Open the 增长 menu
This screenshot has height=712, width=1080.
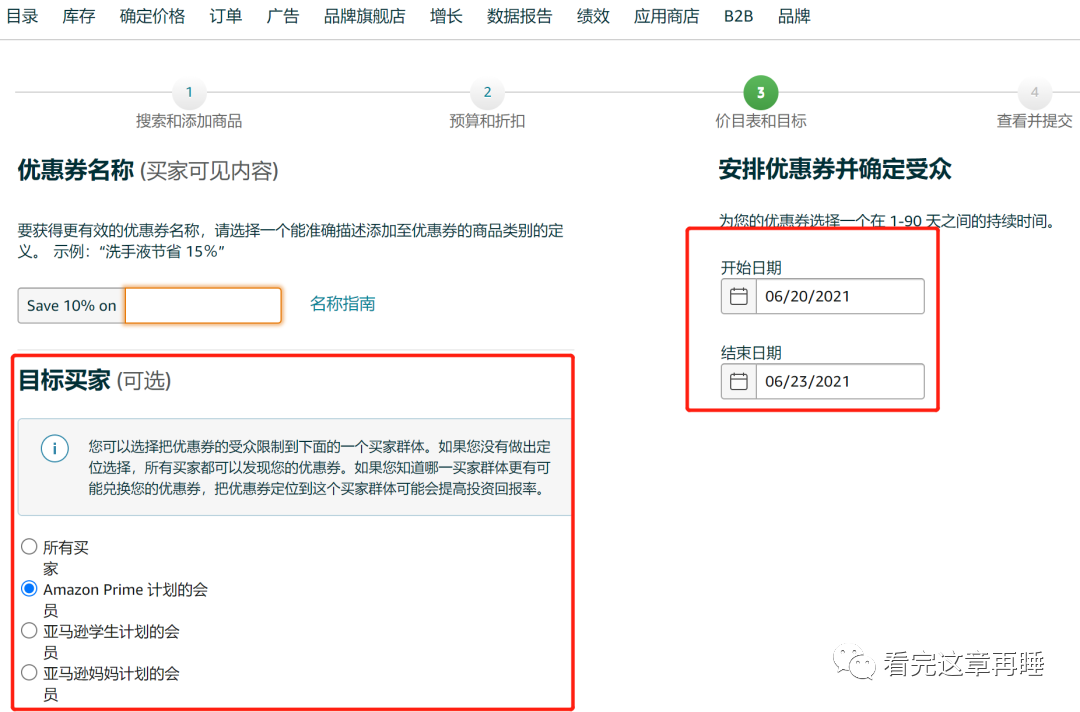point(446,16)
